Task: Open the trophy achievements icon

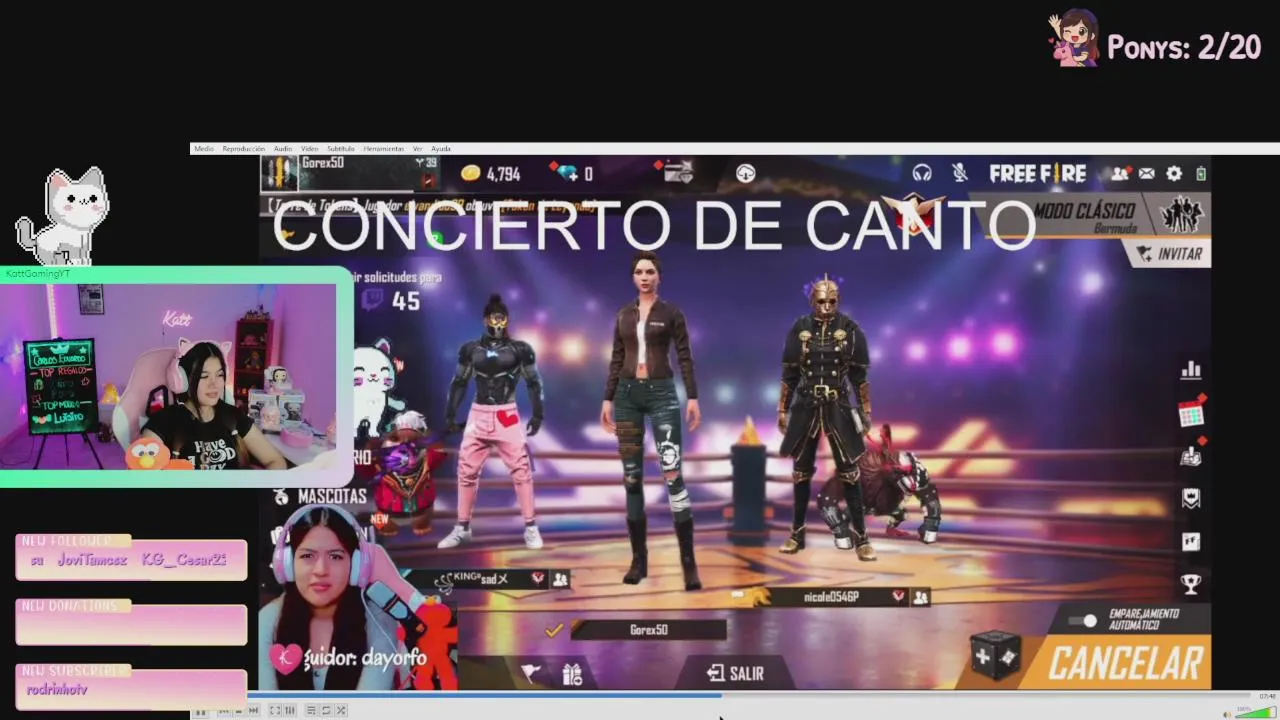Action: coord(1191,583)
